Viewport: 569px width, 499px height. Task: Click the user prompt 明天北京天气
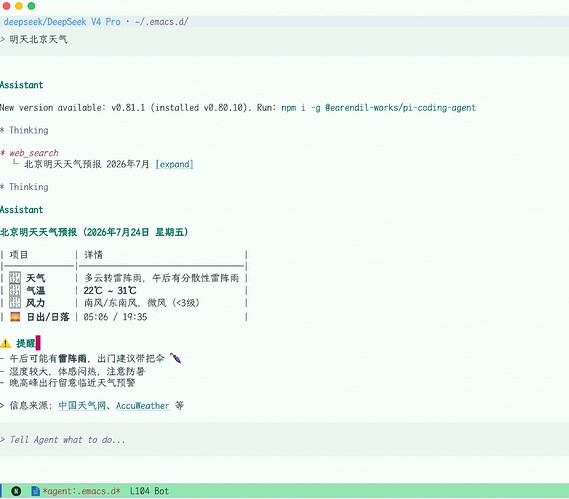tap(38, 39)
